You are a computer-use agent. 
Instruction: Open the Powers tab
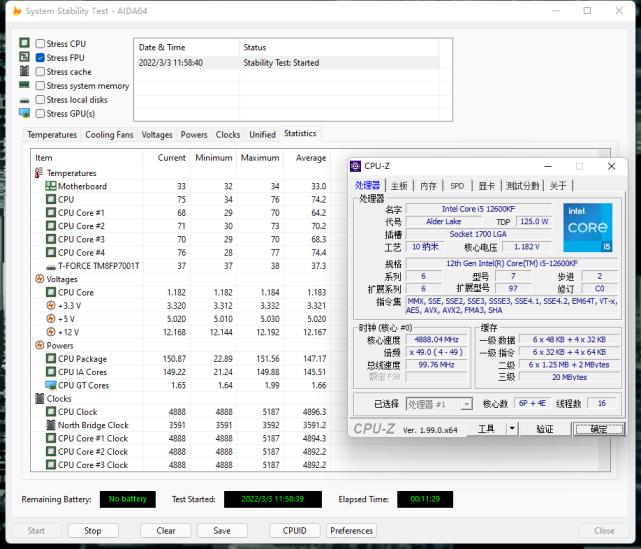coord(194,134)
